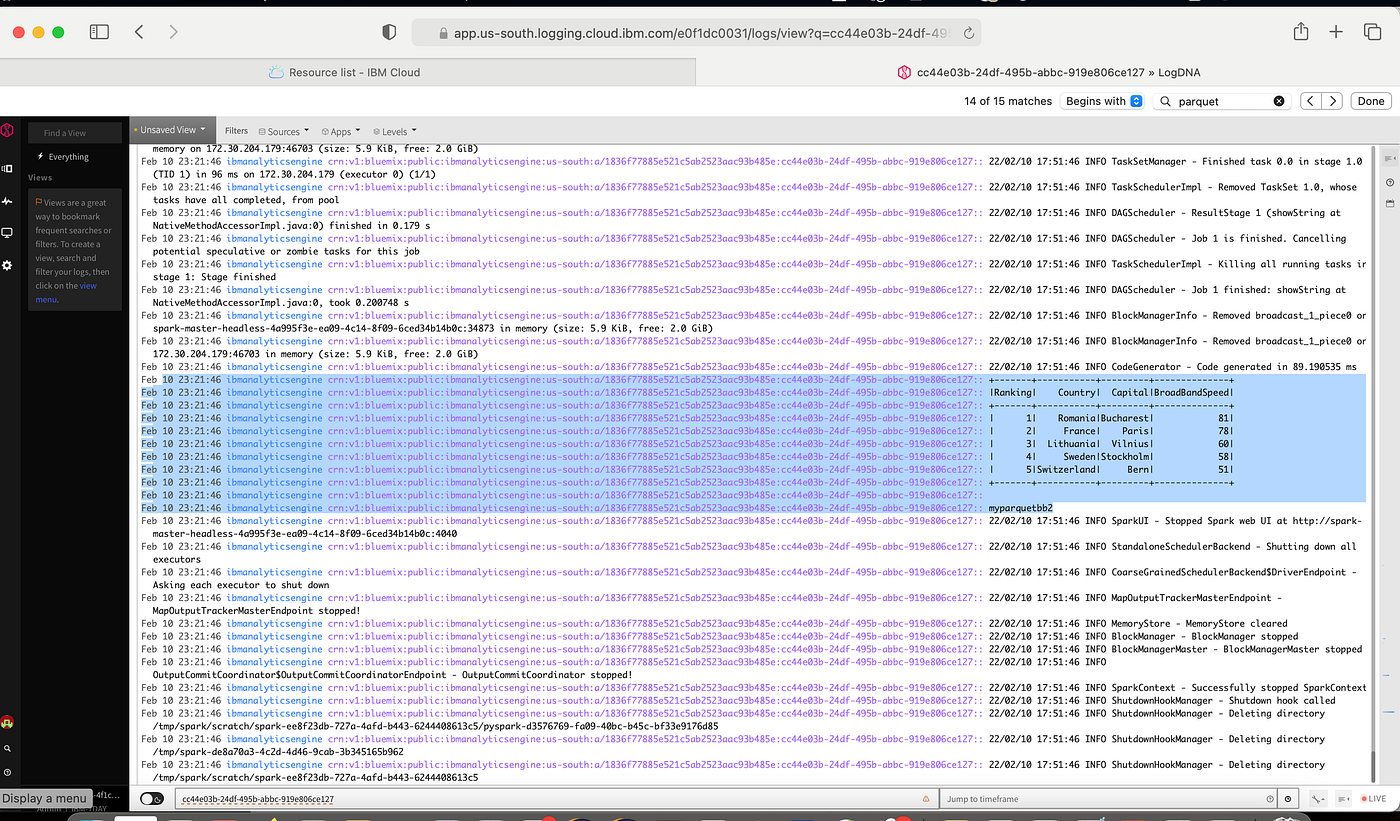The height and width of the screenshot is (821, 1400).
Task: Toggle the Safari sidebar button
Action: tap(99, 32)
